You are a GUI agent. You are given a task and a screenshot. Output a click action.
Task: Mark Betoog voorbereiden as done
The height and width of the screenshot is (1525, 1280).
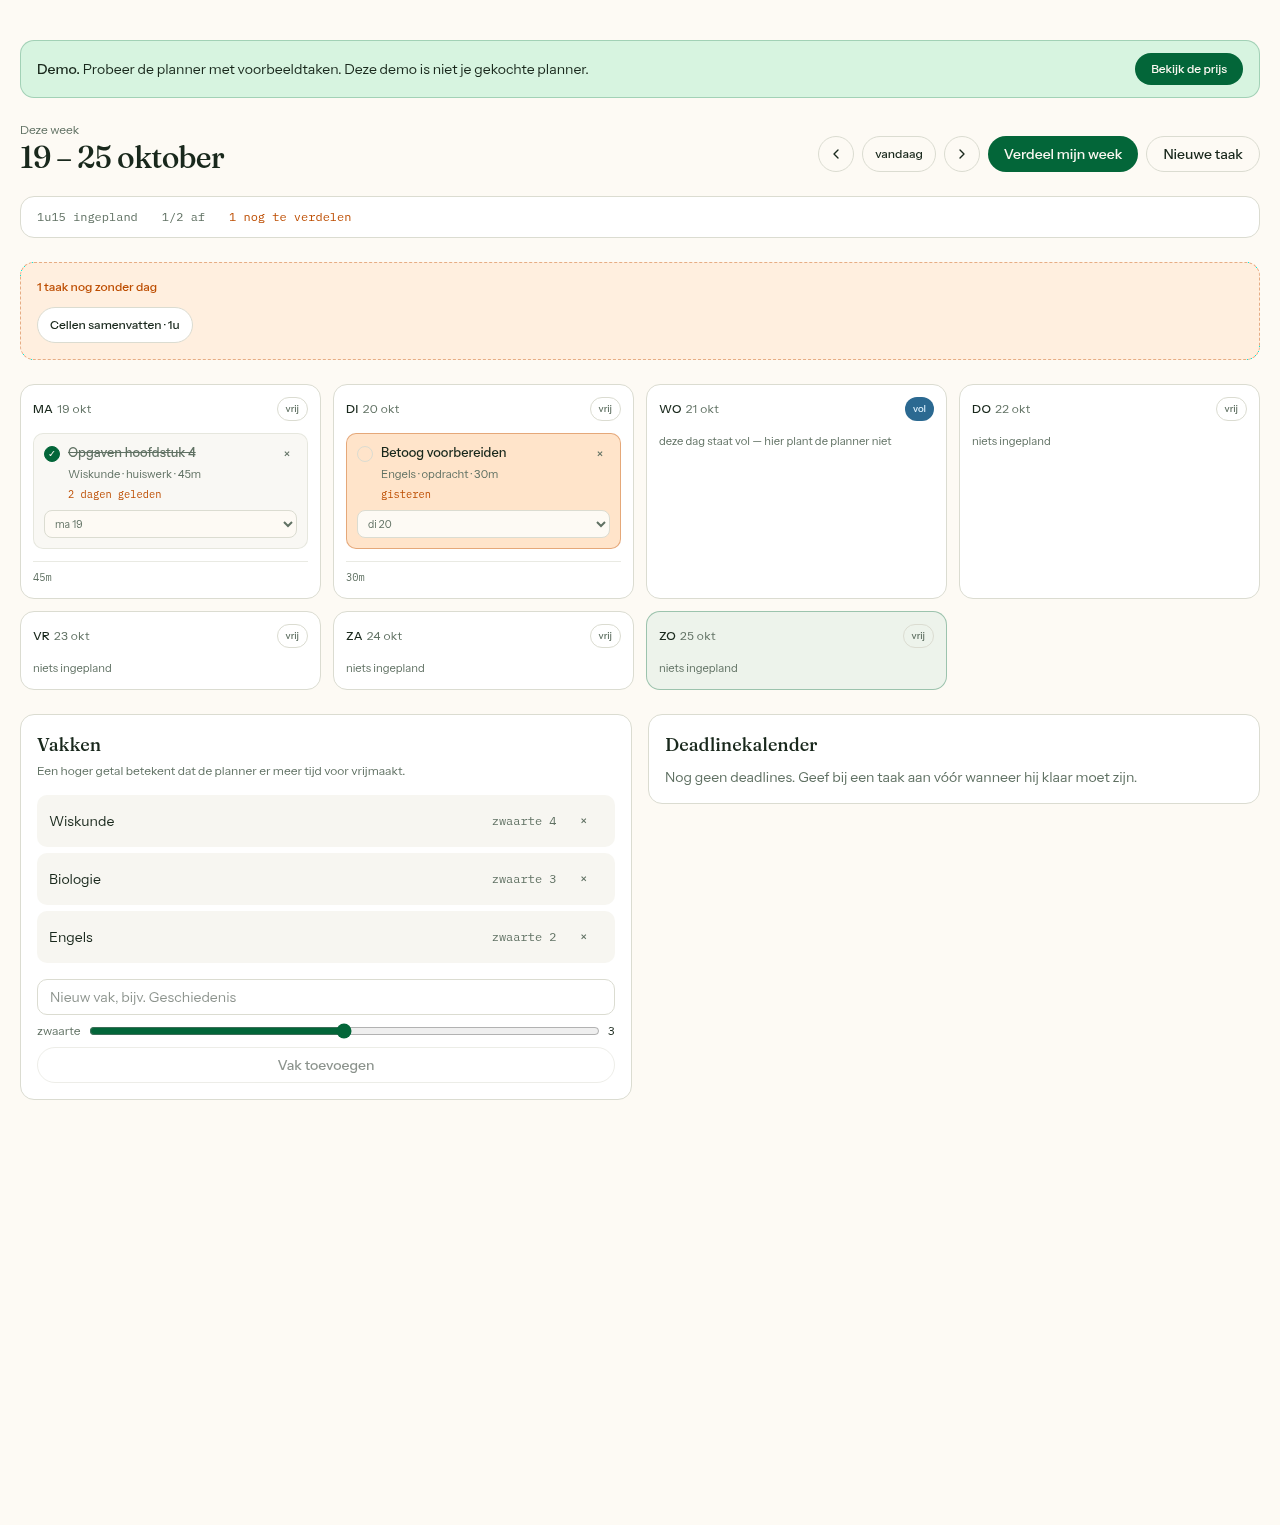point(365,454)
